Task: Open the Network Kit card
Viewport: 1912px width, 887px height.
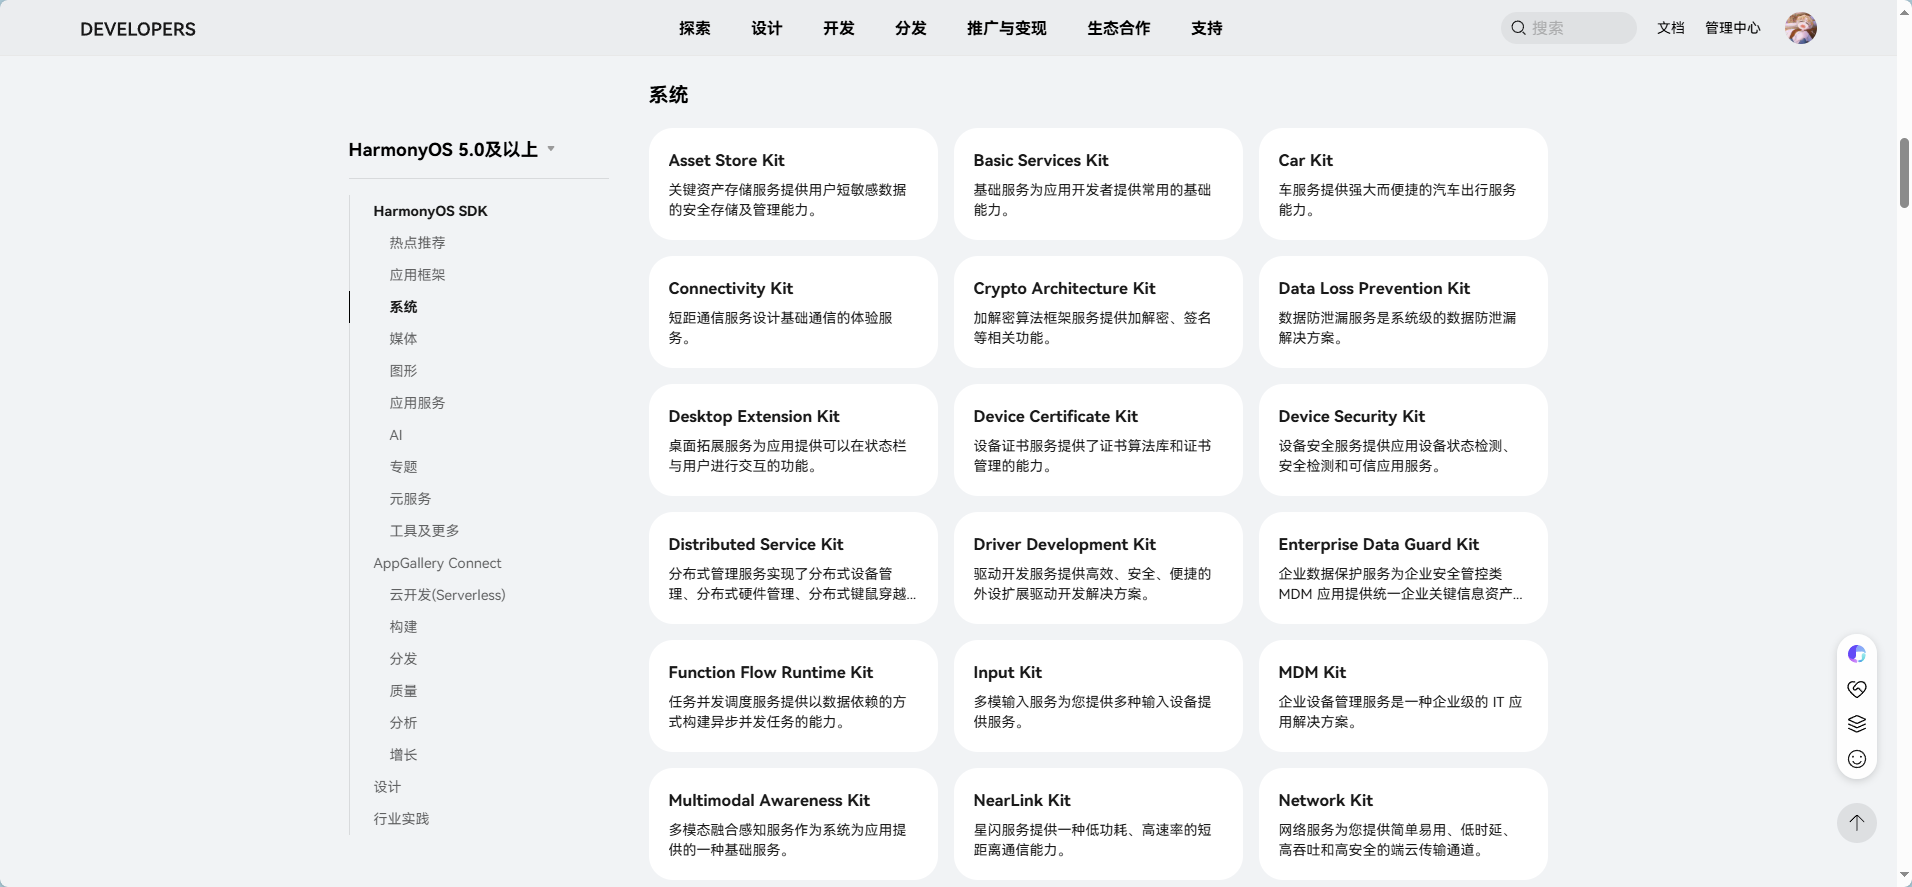Action: 1403,824
